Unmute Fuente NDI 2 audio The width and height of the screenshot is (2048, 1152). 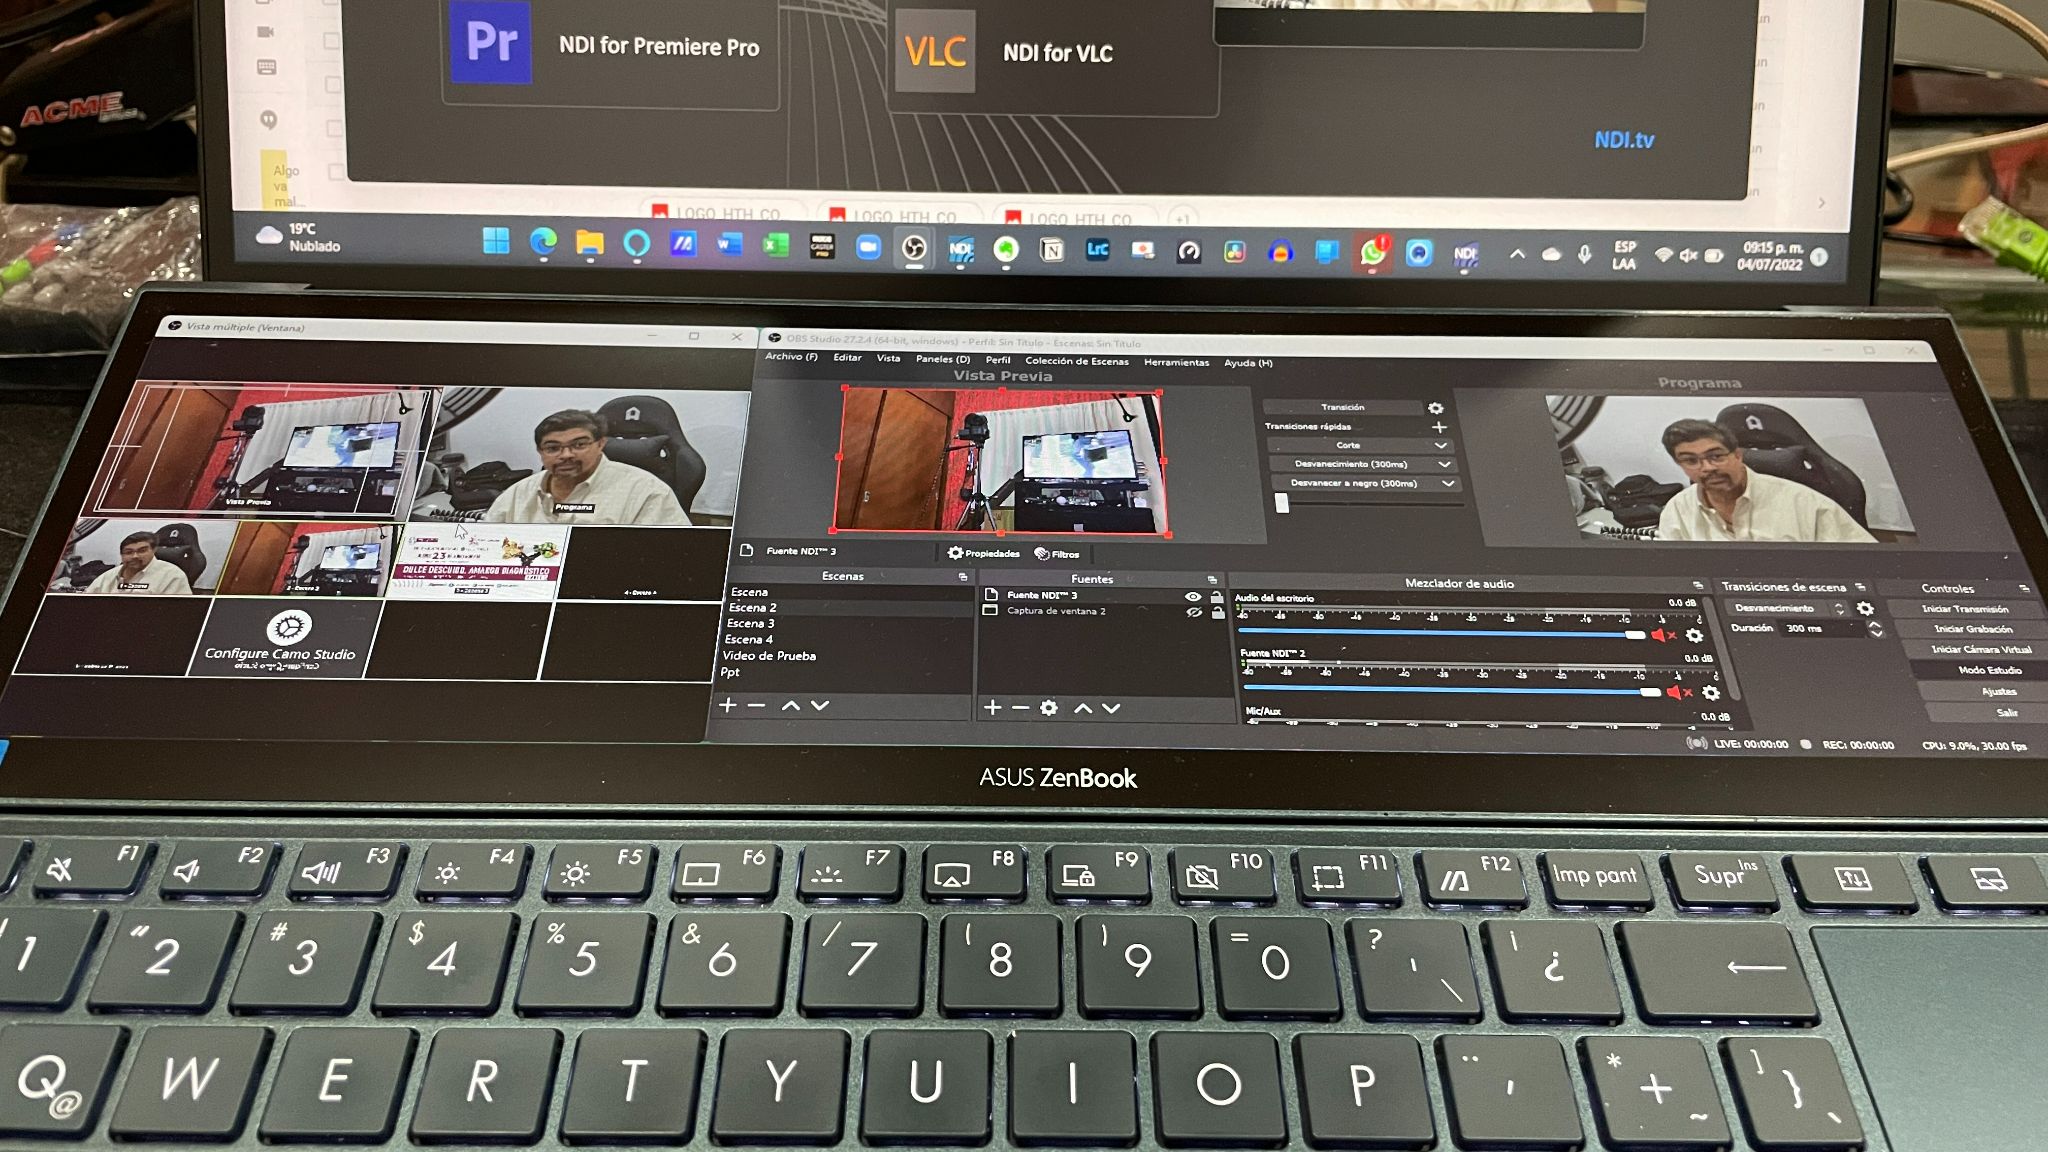coord(1677,692)
